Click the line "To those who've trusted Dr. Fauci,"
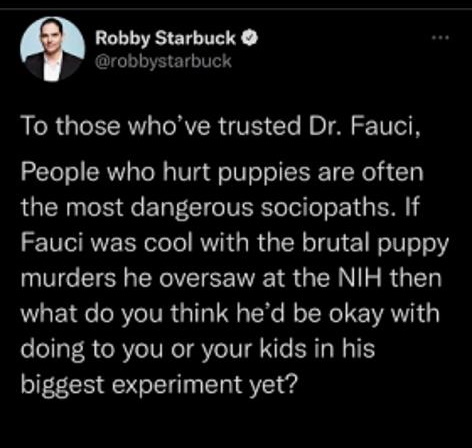 click(220, 127)
